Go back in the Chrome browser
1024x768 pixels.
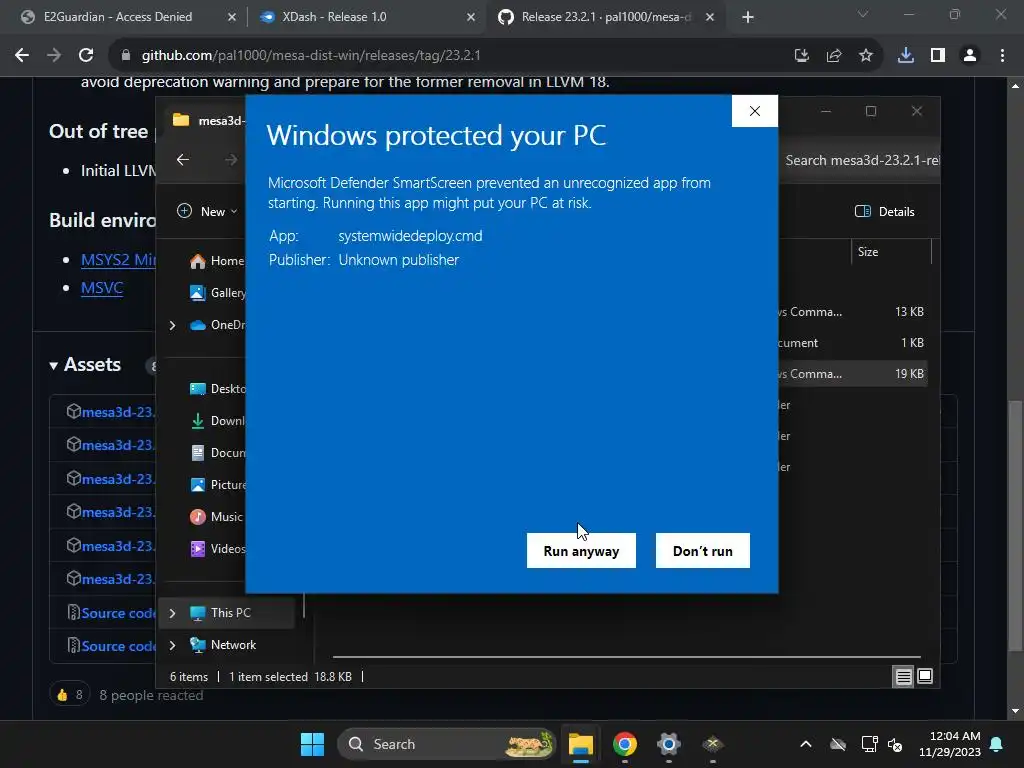tap(22, 56)
